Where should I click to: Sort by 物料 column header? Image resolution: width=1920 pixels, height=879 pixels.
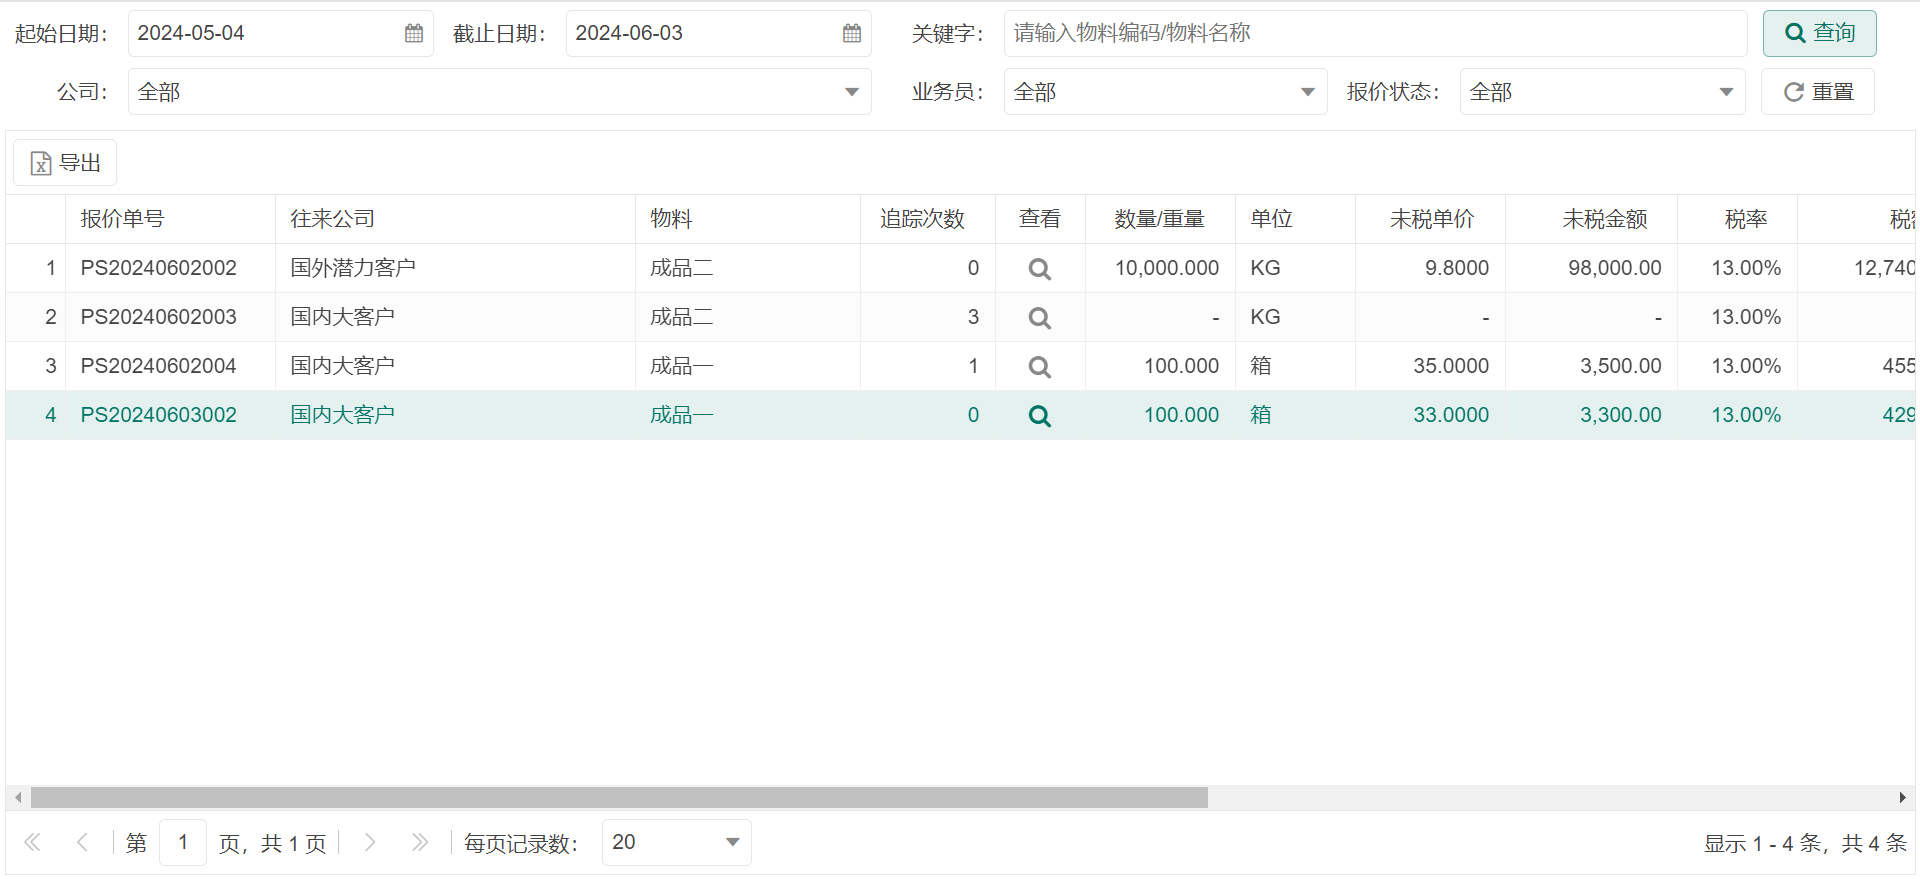(x=748, y=219)
